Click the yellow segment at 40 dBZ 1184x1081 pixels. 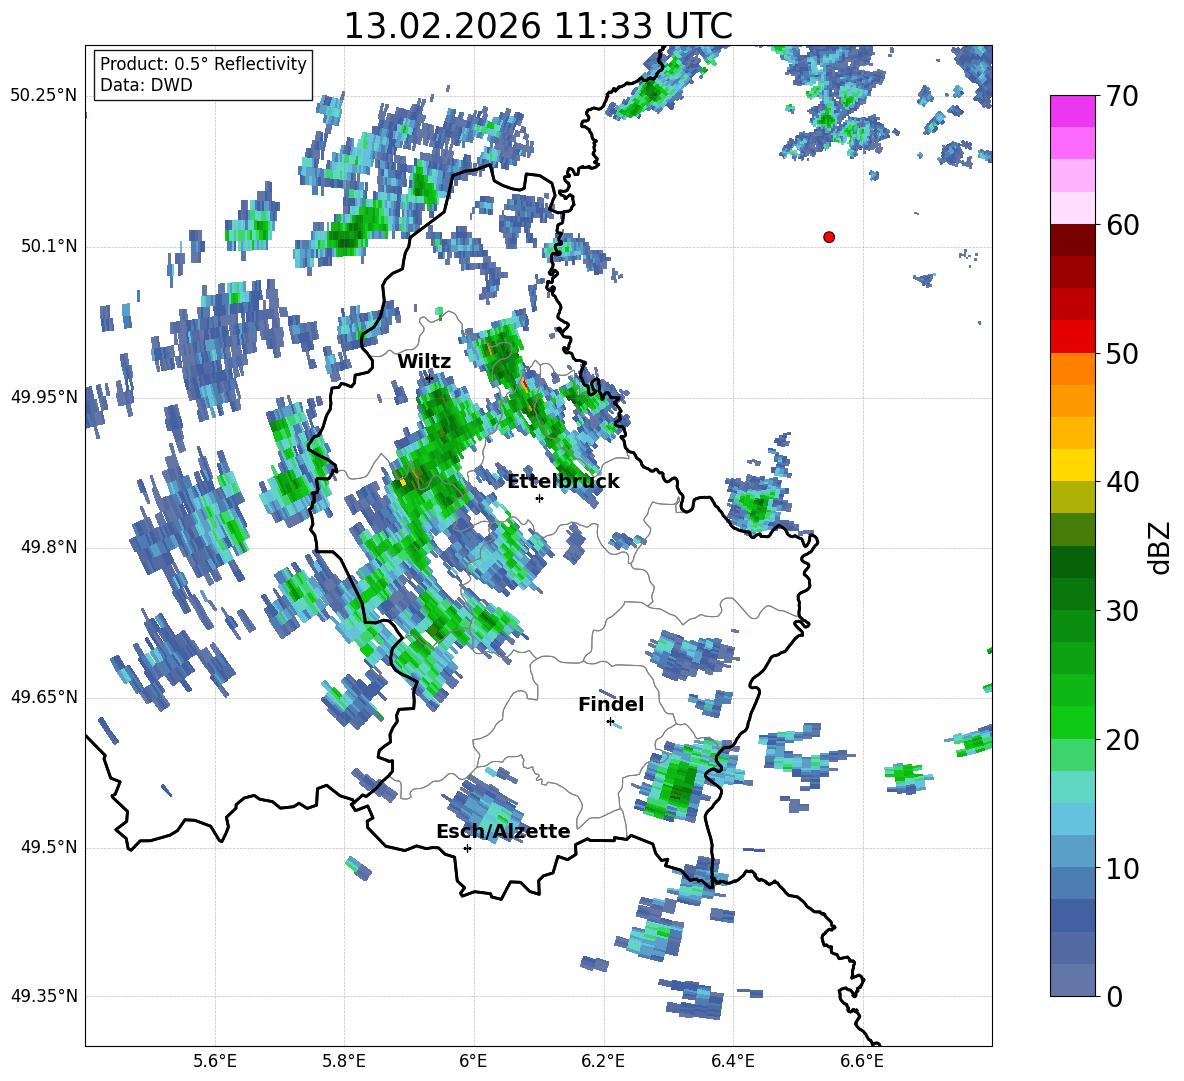point(1072,465)
